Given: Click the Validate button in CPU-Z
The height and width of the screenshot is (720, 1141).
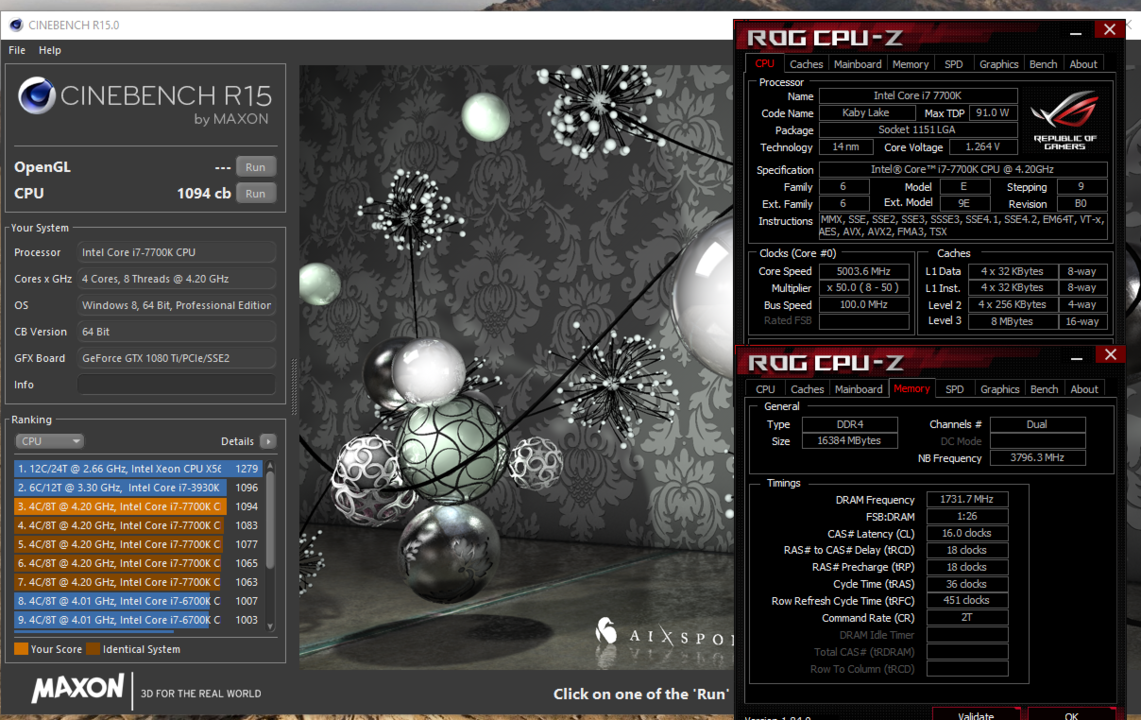Looking at the screenshot, I should coord(976,714).
